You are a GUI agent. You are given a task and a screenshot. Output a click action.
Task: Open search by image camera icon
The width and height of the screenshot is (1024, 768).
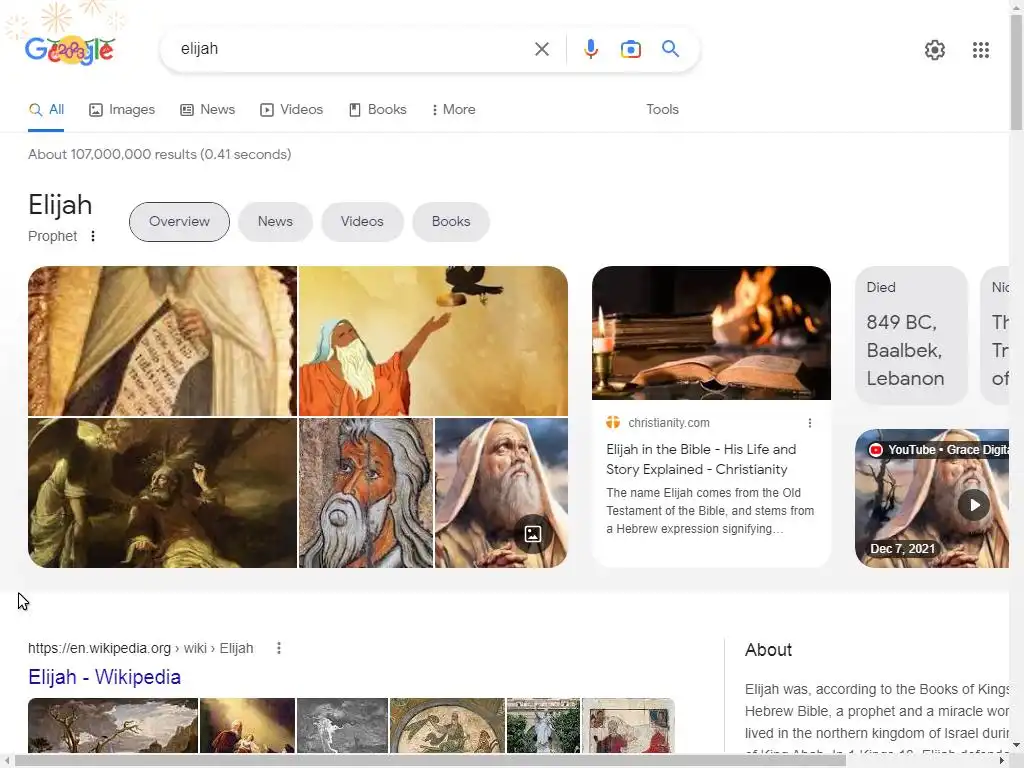pyautogui.click(x=630, y=49)
